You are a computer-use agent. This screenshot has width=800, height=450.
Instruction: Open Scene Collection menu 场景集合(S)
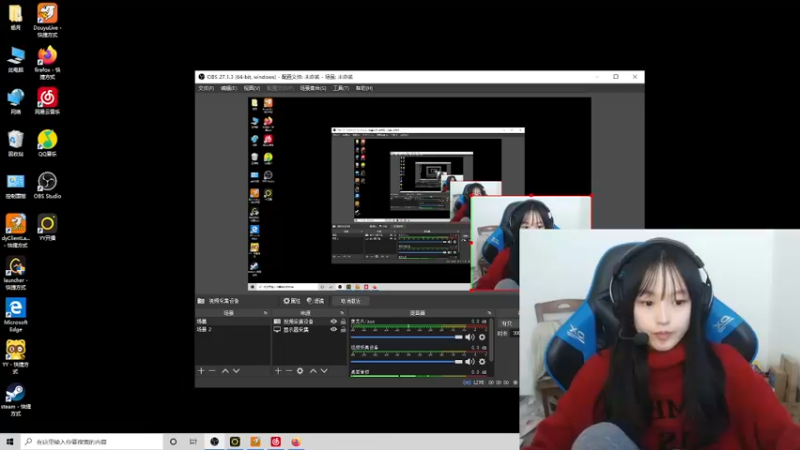(313, 88)
